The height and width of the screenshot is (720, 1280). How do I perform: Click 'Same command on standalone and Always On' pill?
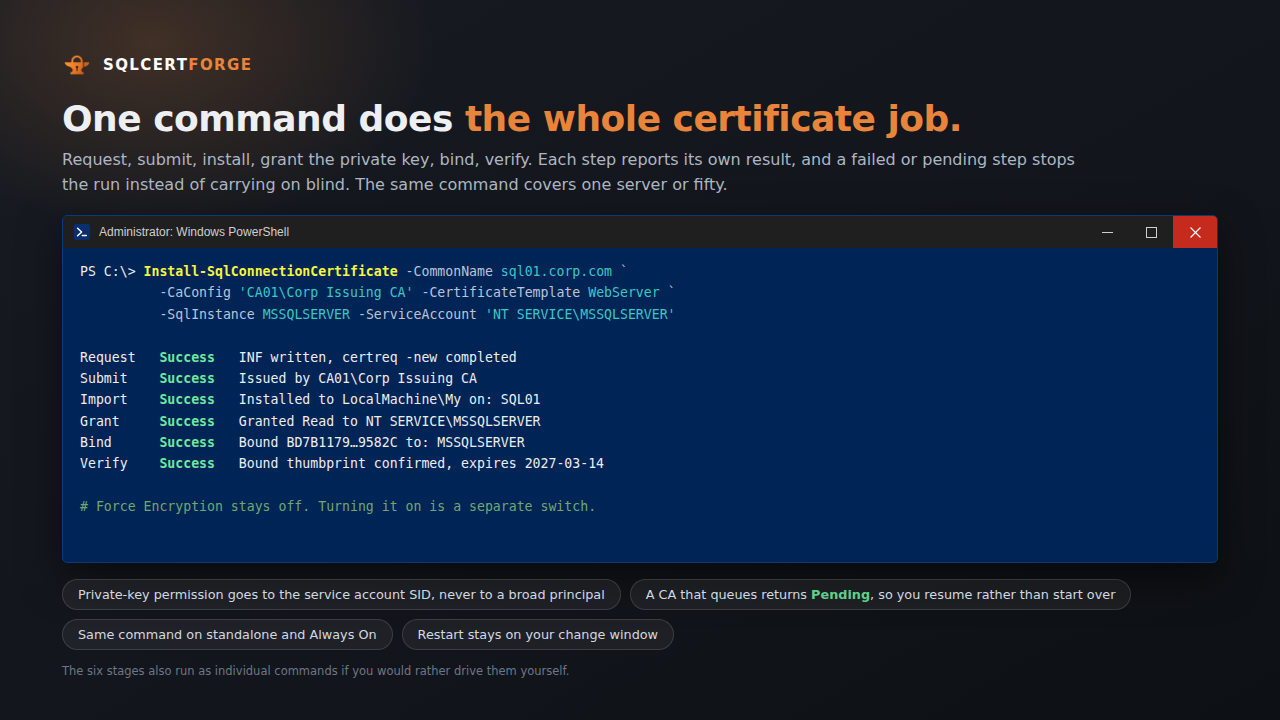[x=227, y=635]
